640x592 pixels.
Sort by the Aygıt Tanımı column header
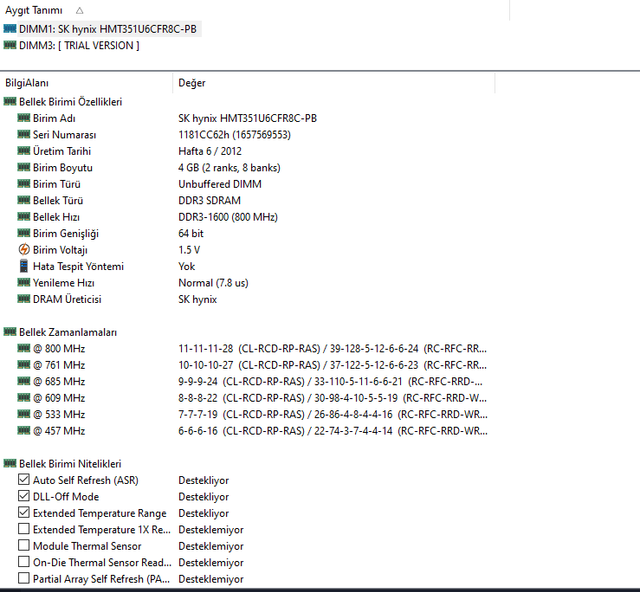(x=34, y=10)
